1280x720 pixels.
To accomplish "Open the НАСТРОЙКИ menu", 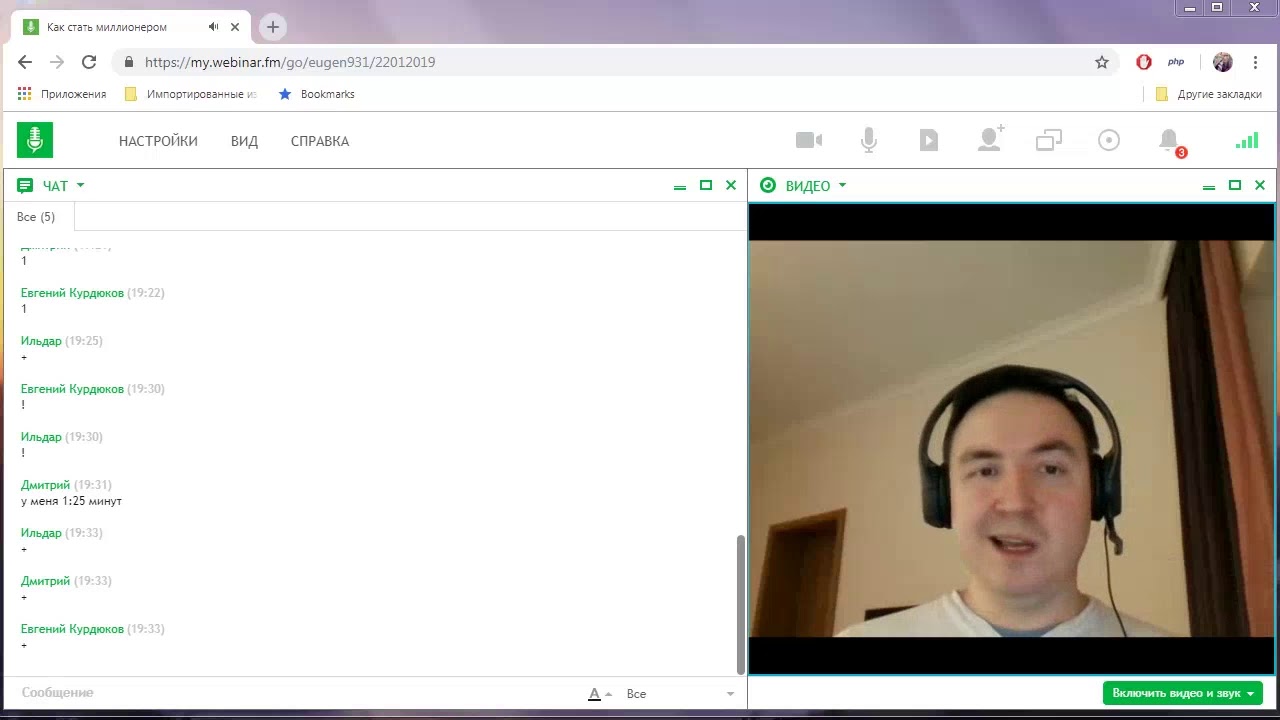I will click(158, 141).
